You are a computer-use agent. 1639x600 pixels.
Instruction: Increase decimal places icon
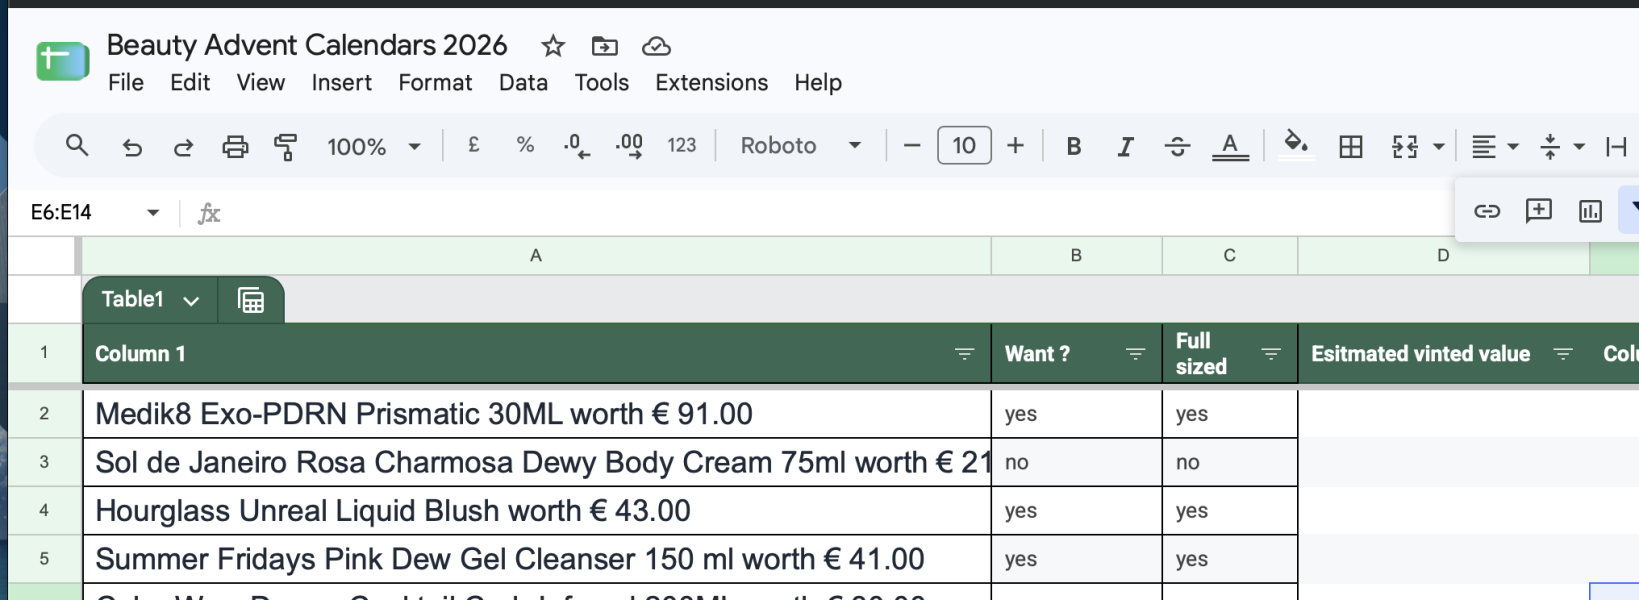(x=629, y=146)
